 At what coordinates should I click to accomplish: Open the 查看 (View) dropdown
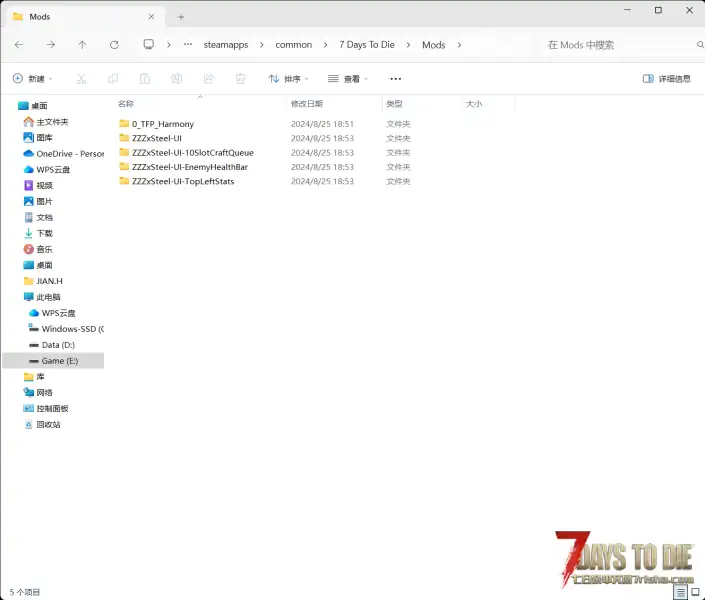coord(348,79)
